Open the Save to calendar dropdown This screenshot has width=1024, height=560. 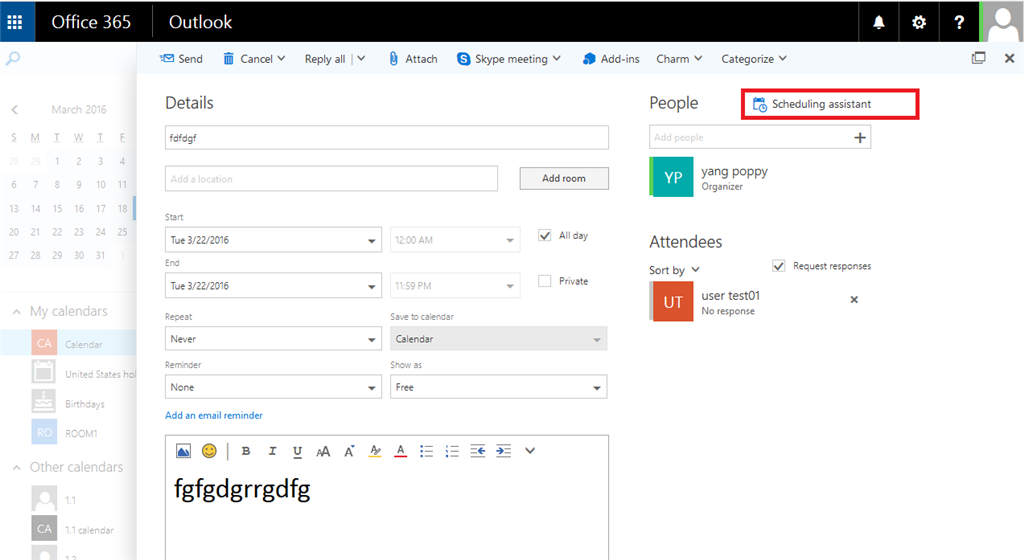[499, 339]
